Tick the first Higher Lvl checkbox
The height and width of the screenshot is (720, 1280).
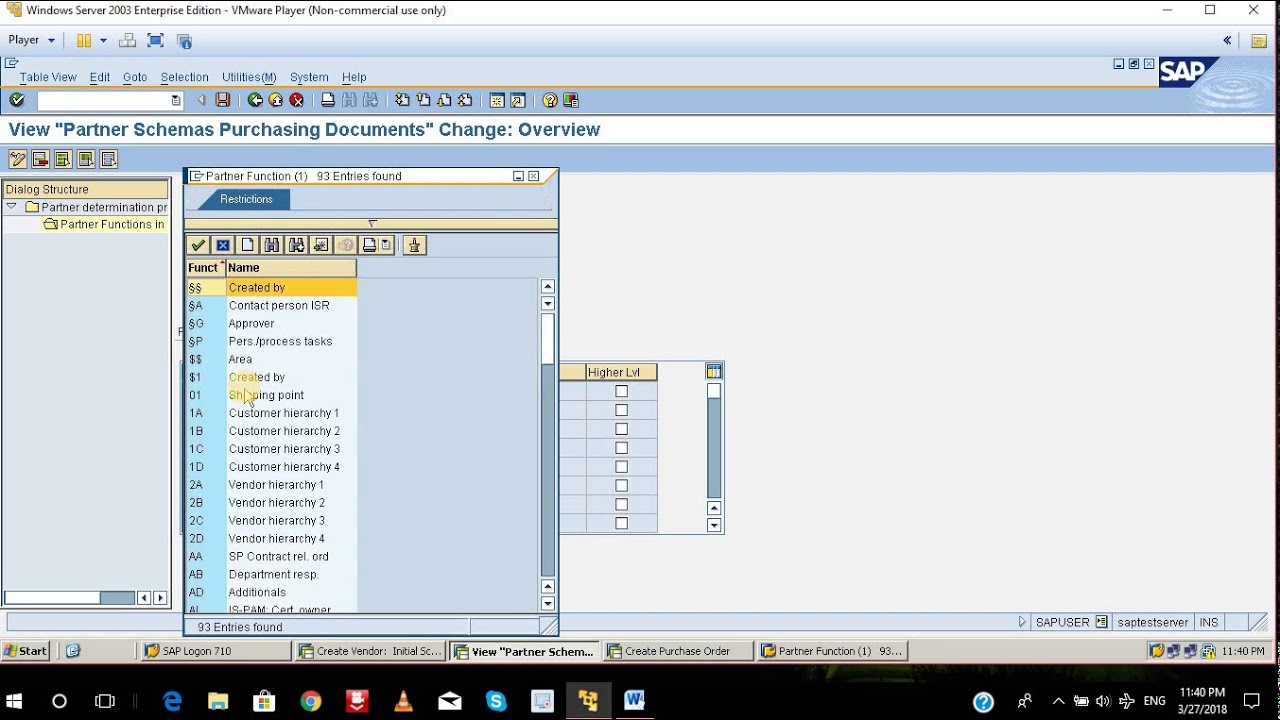(x=621, y=391)
